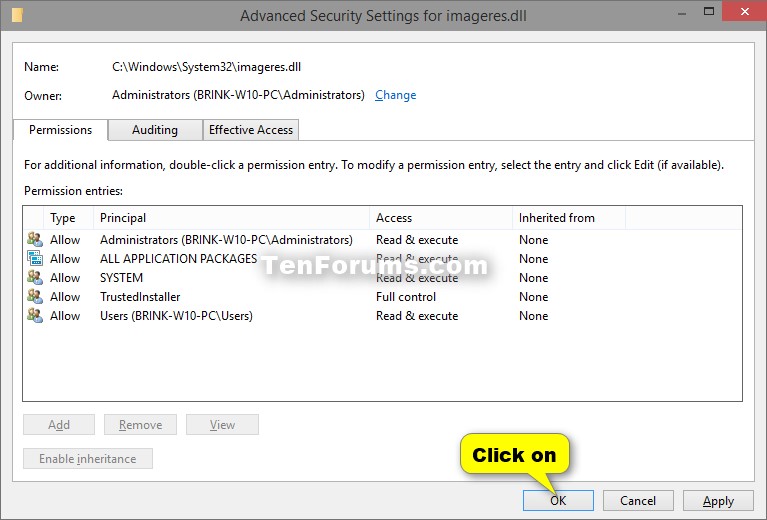
Task: Click the TrustedInstaller entry user-group icon
Action: [x=35, y=296]
